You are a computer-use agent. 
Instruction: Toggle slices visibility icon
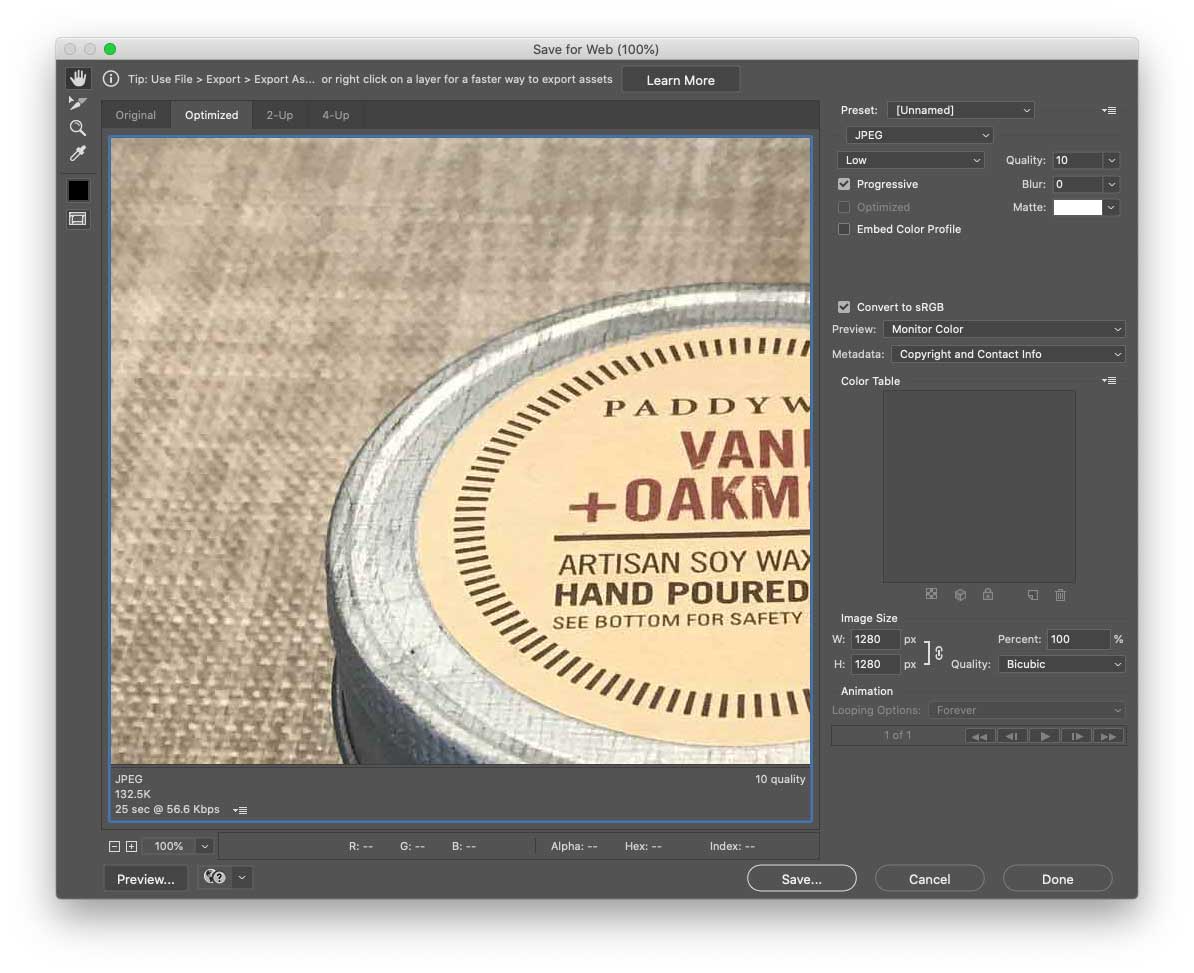pyautogui.click(x=78, y=219)
